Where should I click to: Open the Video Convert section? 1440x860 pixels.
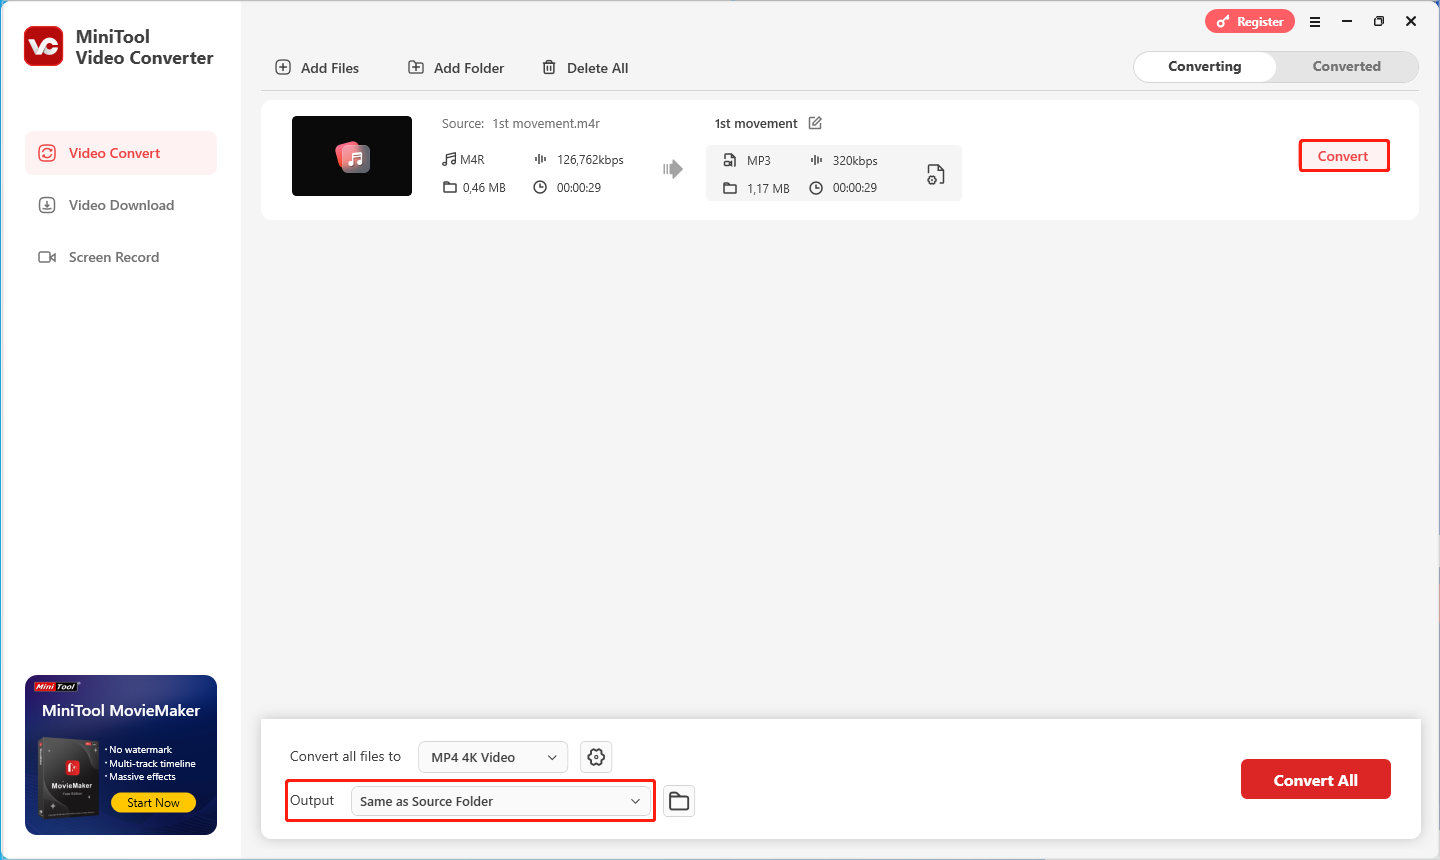(121, 153)
